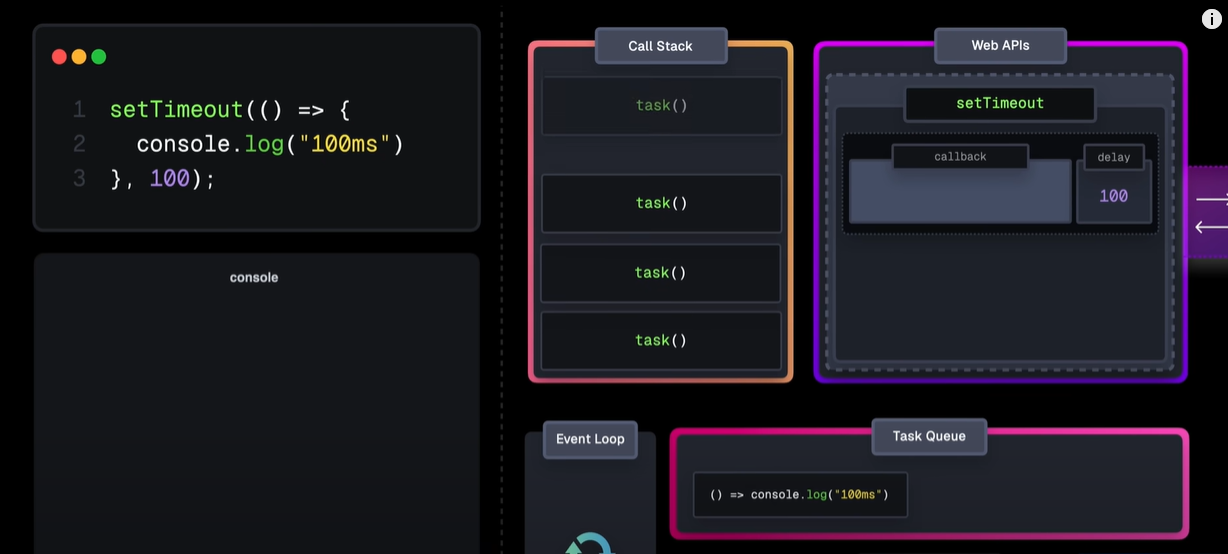Click the setTimeout header in Web APIs
Image resolution: width=1228 pixels, height=554 pixels.
1000,104
